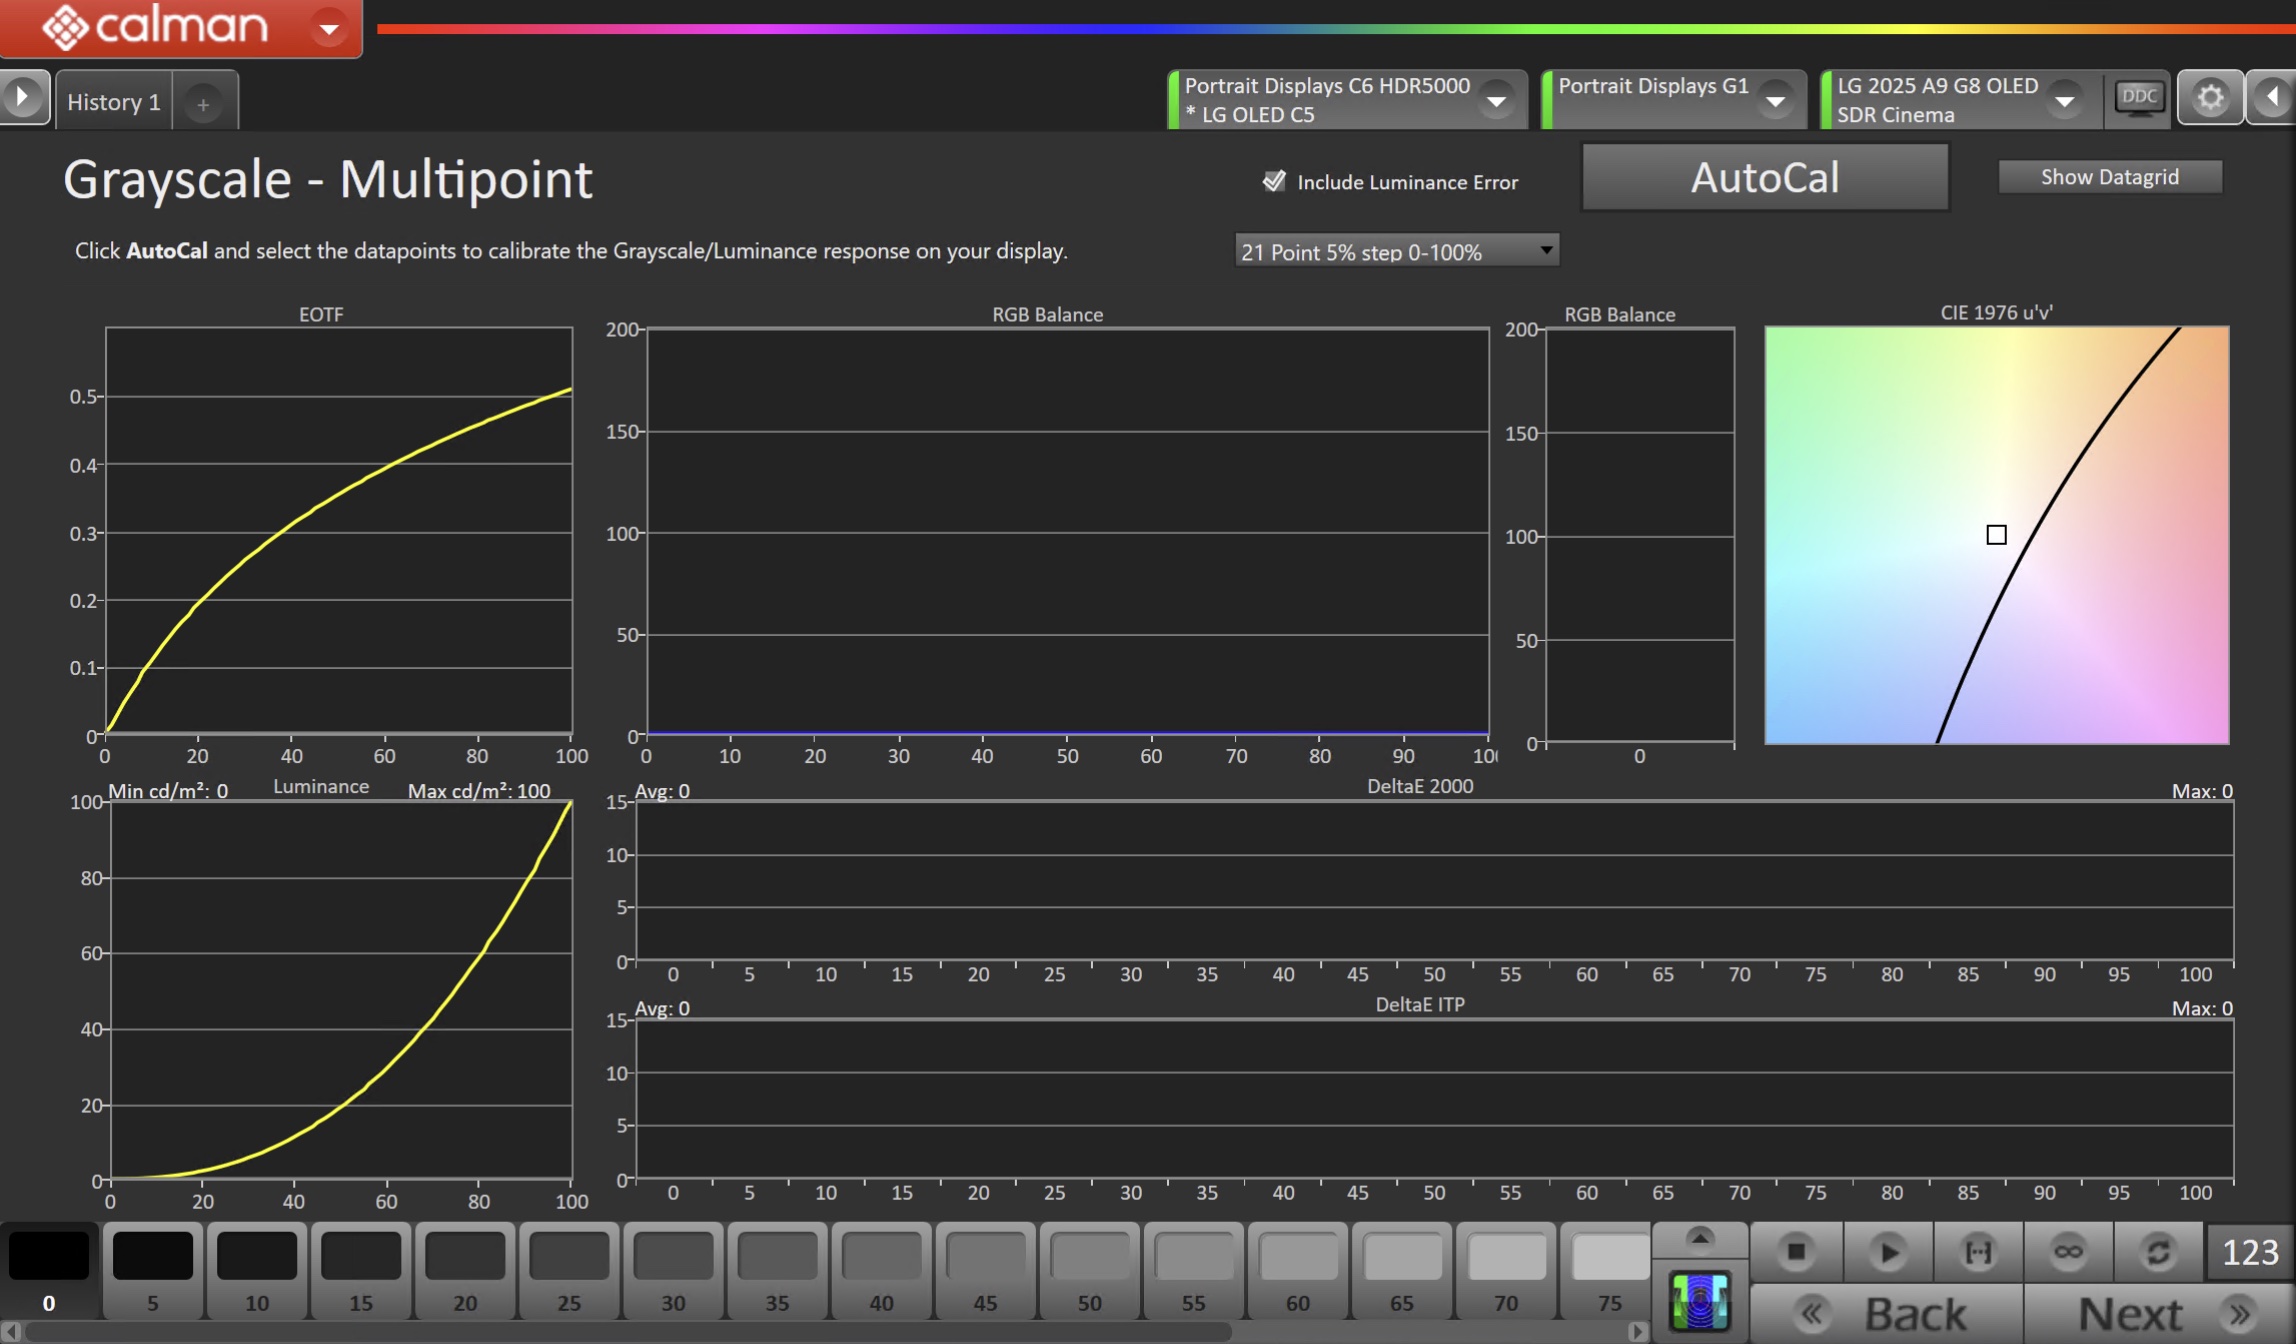Click the single read bracket icon
Image resolution: width=2296 pixels, height=1344 pixels.
click(1978, 1252)
